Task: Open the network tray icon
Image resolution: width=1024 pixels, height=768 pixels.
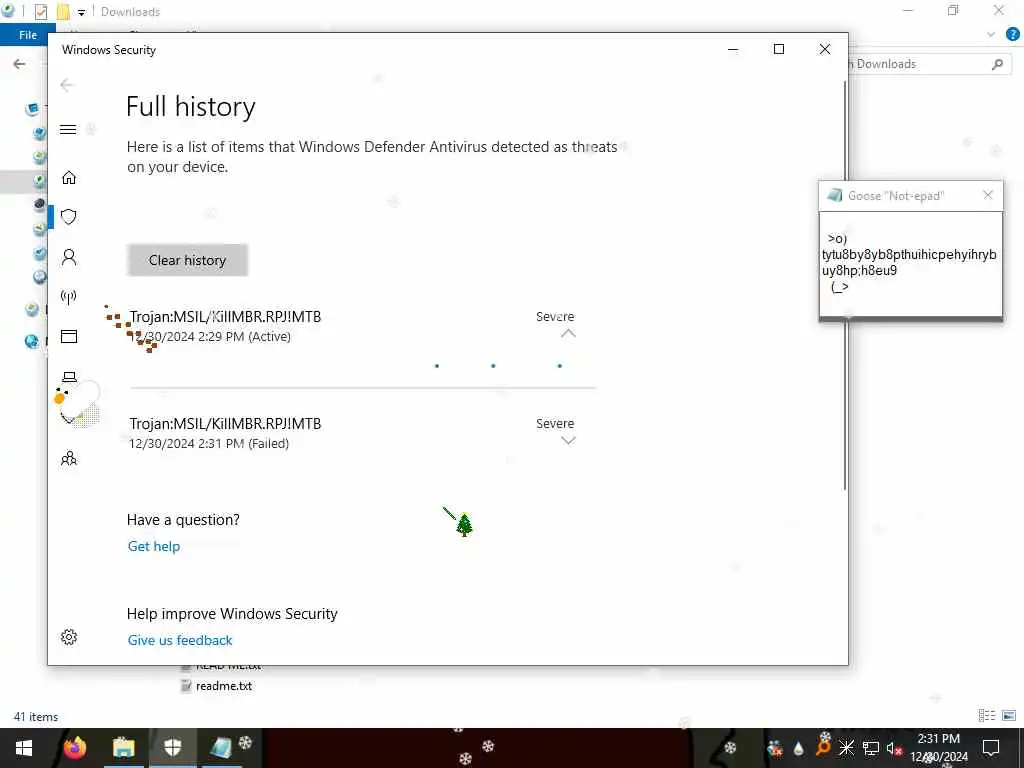Action: [x=871, y=748]
